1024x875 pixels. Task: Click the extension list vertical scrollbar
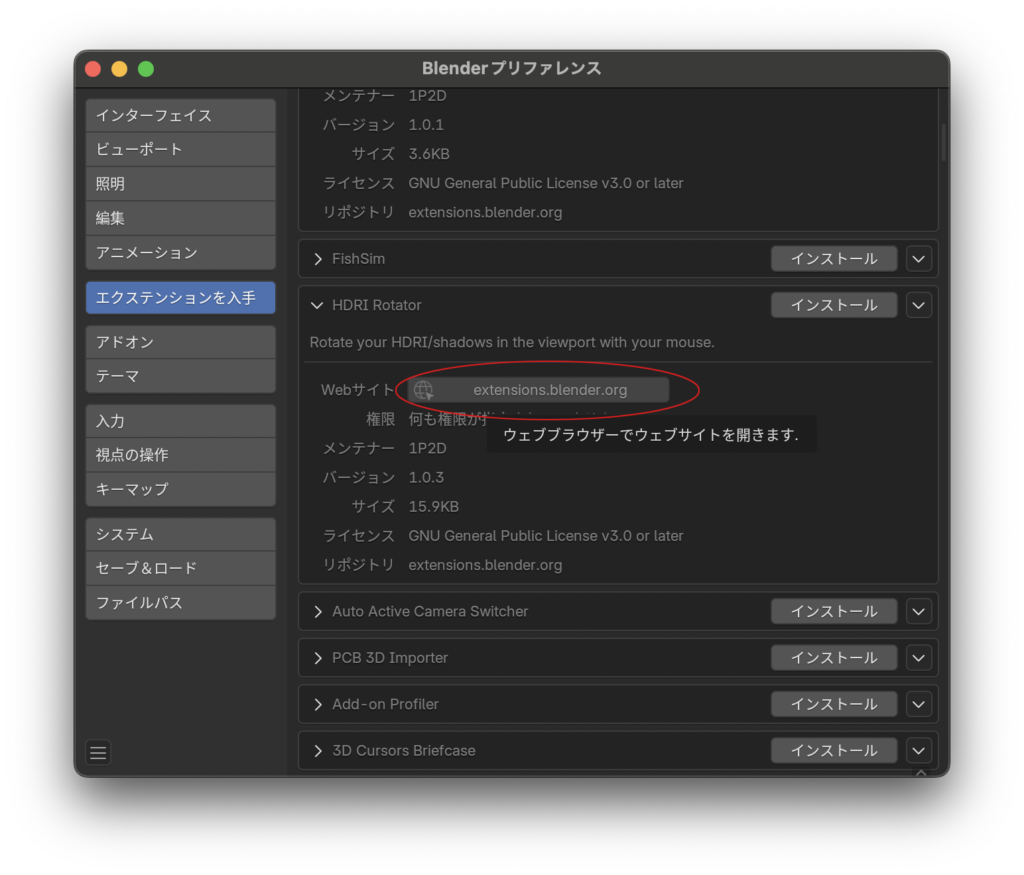pos(944,142)
